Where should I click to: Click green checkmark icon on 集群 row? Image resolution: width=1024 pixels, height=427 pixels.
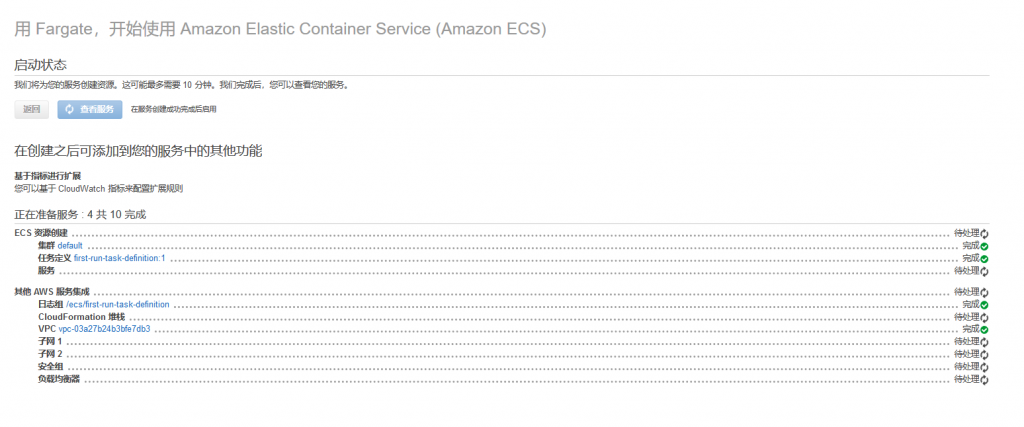(984, 246)
